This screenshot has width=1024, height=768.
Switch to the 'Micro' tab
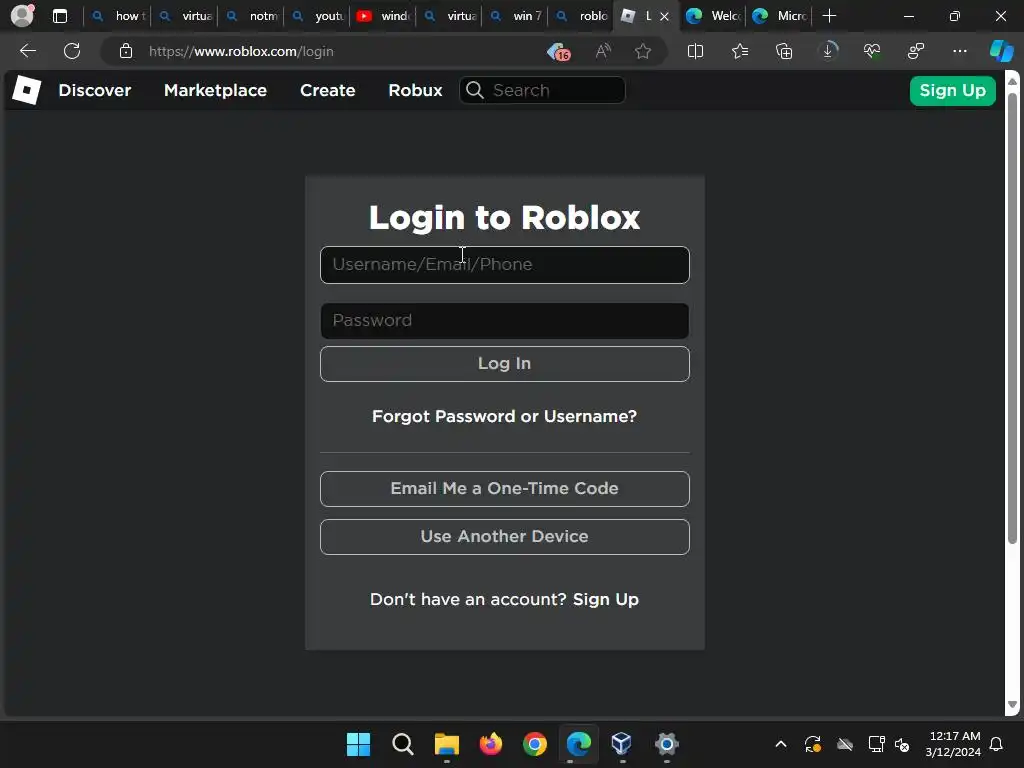pos(779,16)
